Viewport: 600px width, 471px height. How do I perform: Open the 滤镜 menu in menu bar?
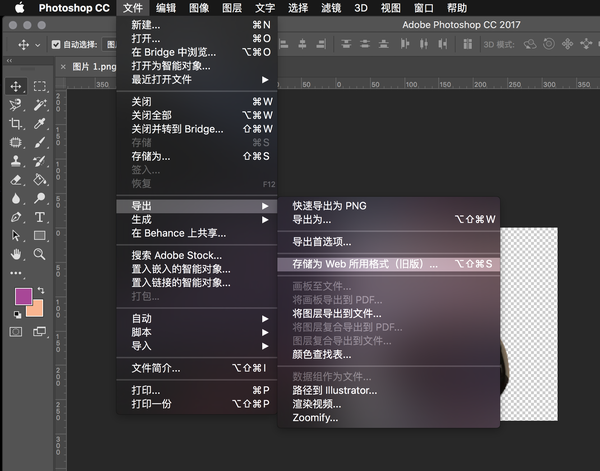[331, 8]
